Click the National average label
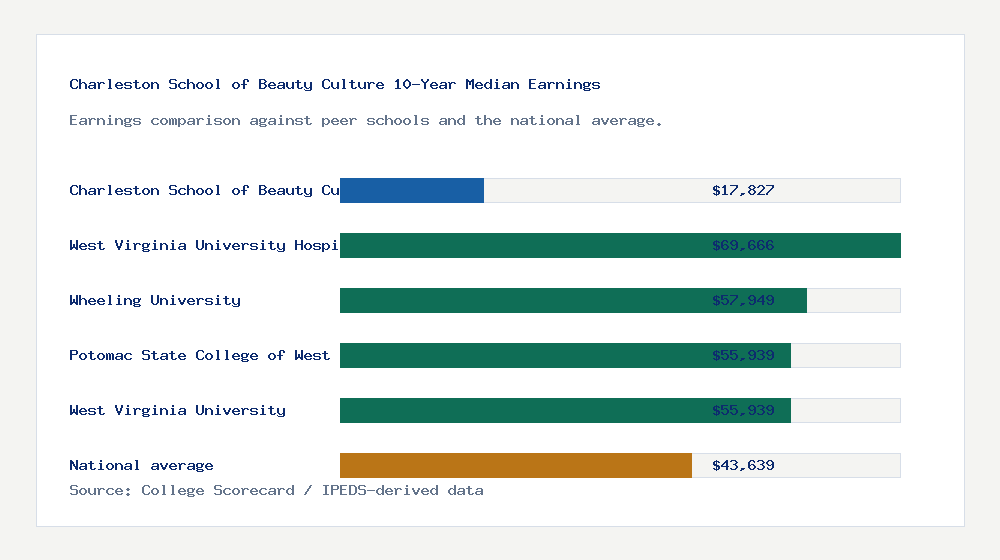 [141, 466]
